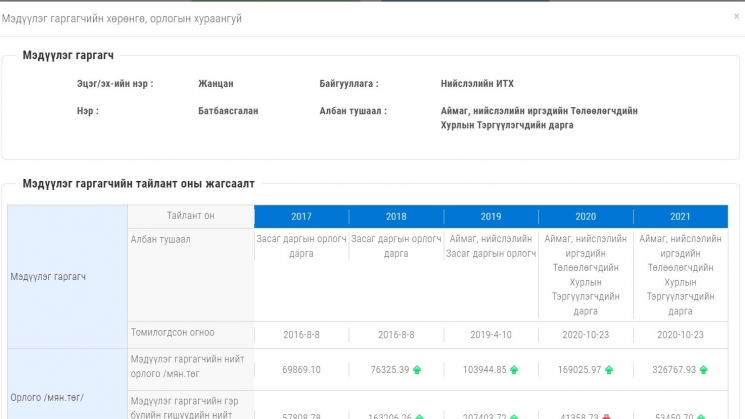Select the 2020 year column header
The width and height of the screenshot is (745, 419).
pos(585,216)
